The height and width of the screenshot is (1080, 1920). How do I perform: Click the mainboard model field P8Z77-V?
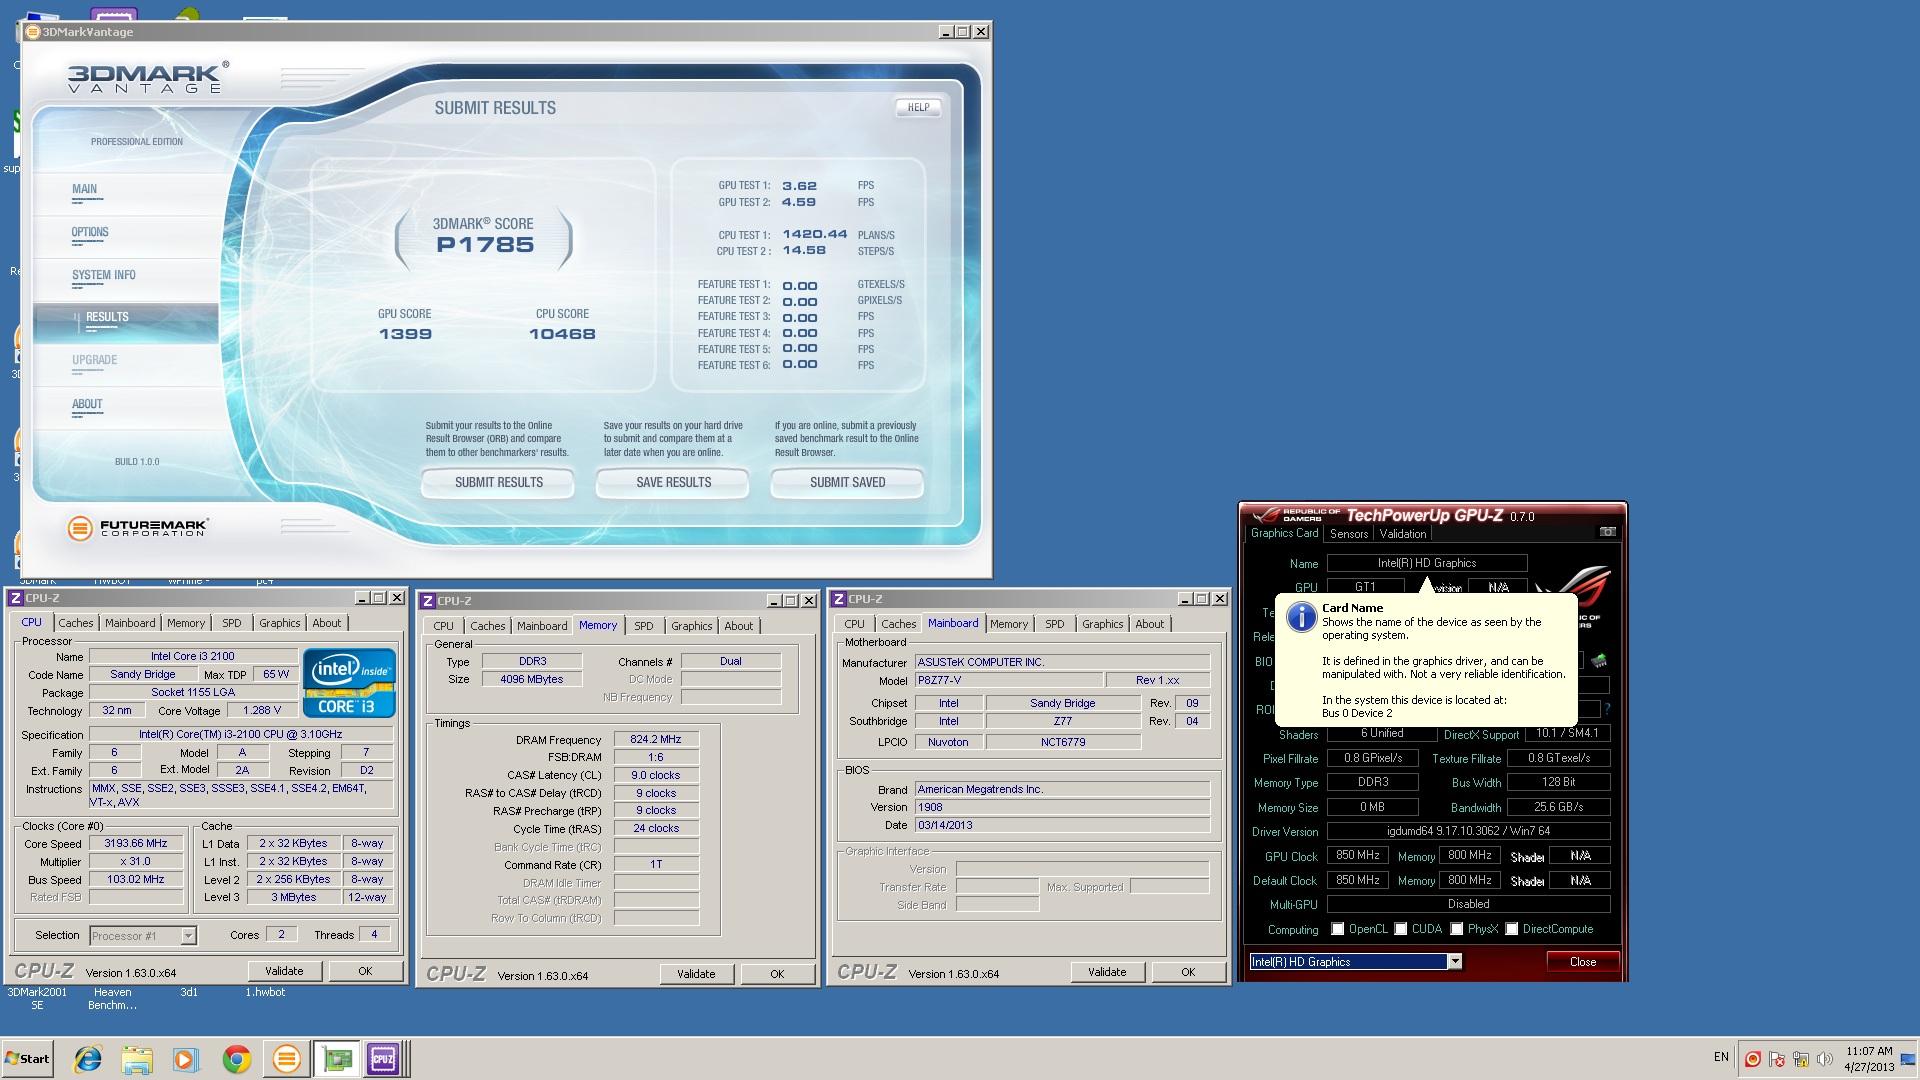[x=1009, y=680]
